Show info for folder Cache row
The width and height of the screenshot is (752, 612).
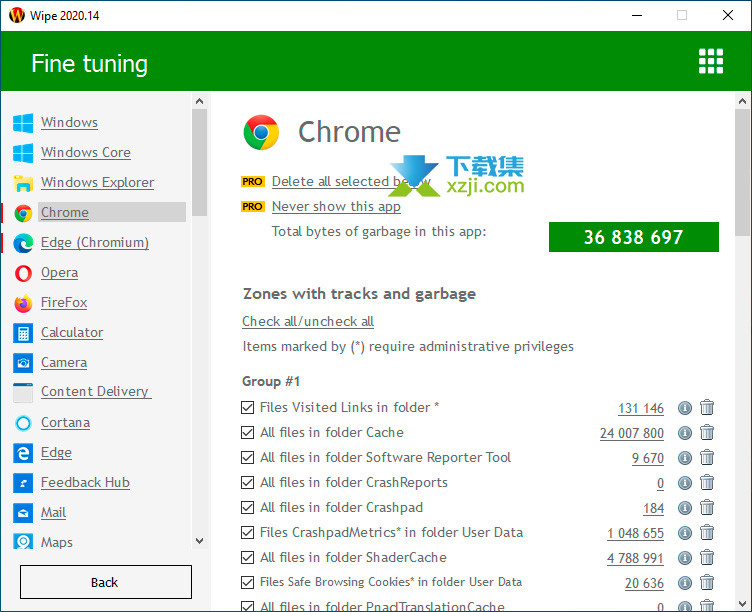tap(685, 433)
